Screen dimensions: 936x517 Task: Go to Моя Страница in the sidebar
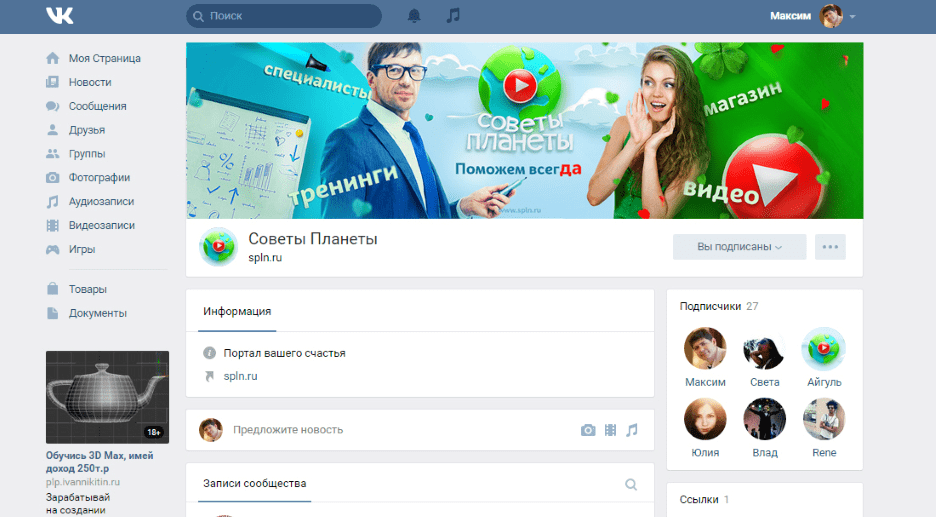click(x=104, y=58)
